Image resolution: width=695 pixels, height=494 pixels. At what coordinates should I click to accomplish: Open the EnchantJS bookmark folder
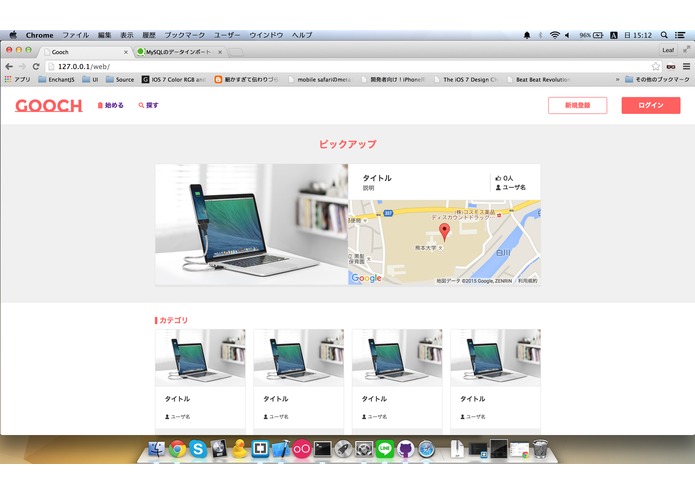tap(56, 79)
